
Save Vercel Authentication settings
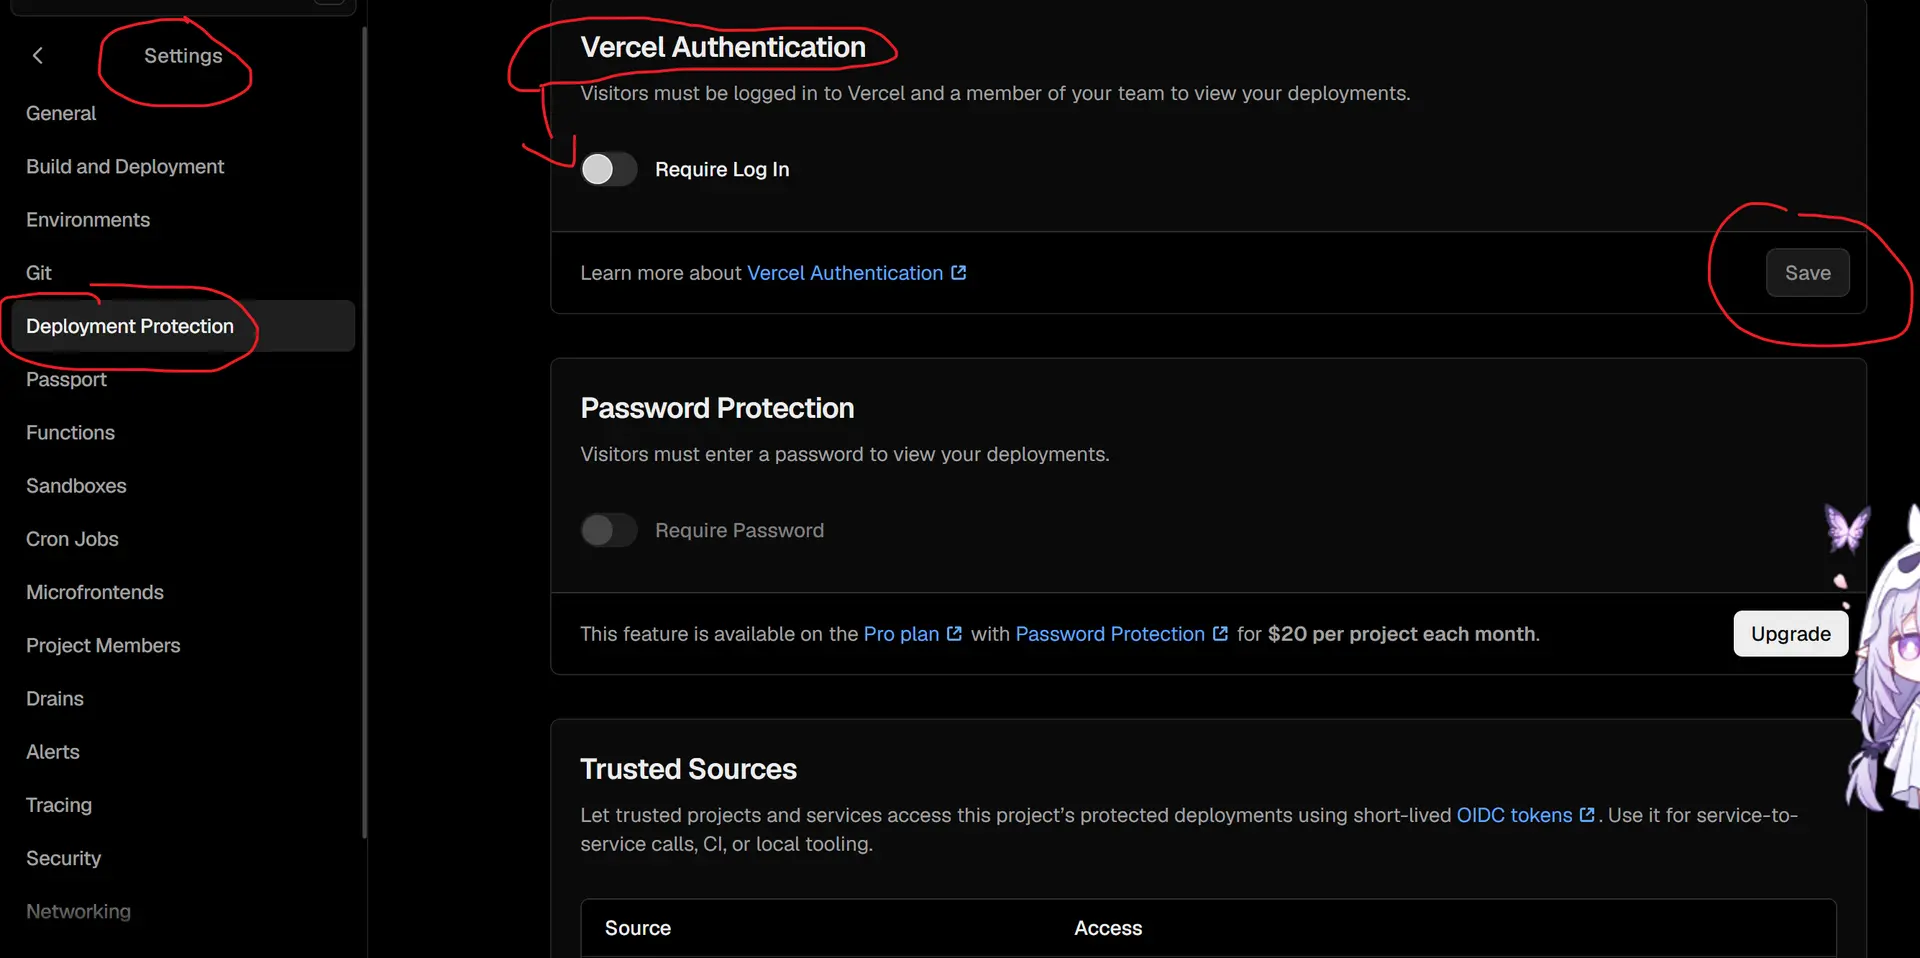click(x=1808, y=273)
